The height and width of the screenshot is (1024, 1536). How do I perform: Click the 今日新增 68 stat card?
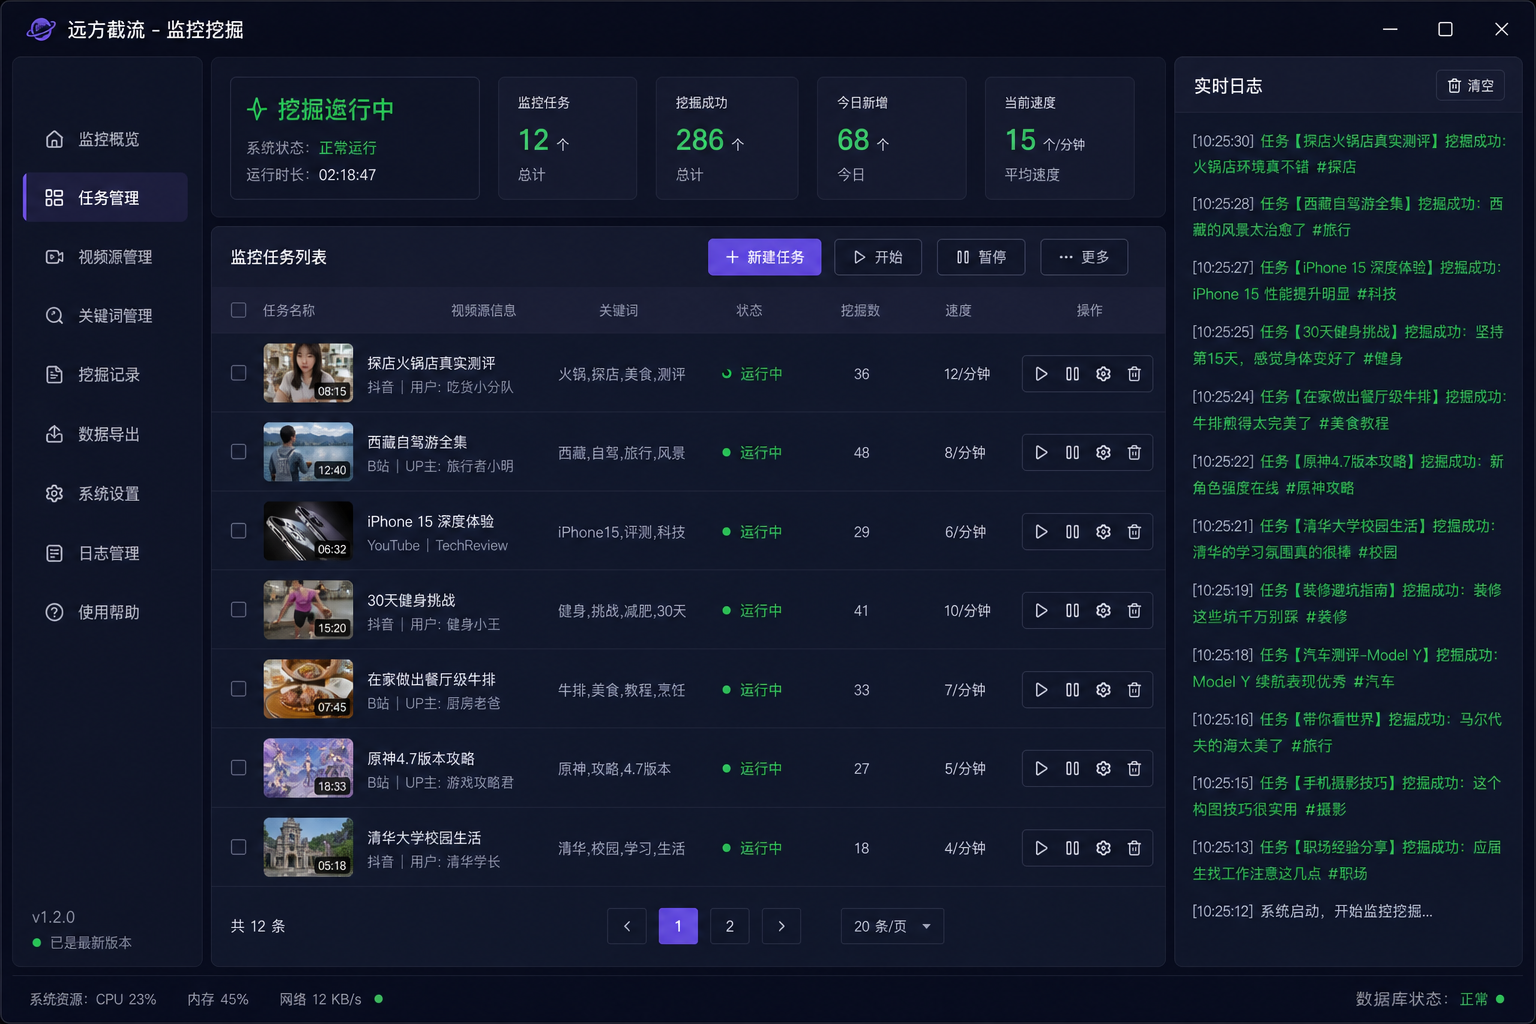point(892,138)
